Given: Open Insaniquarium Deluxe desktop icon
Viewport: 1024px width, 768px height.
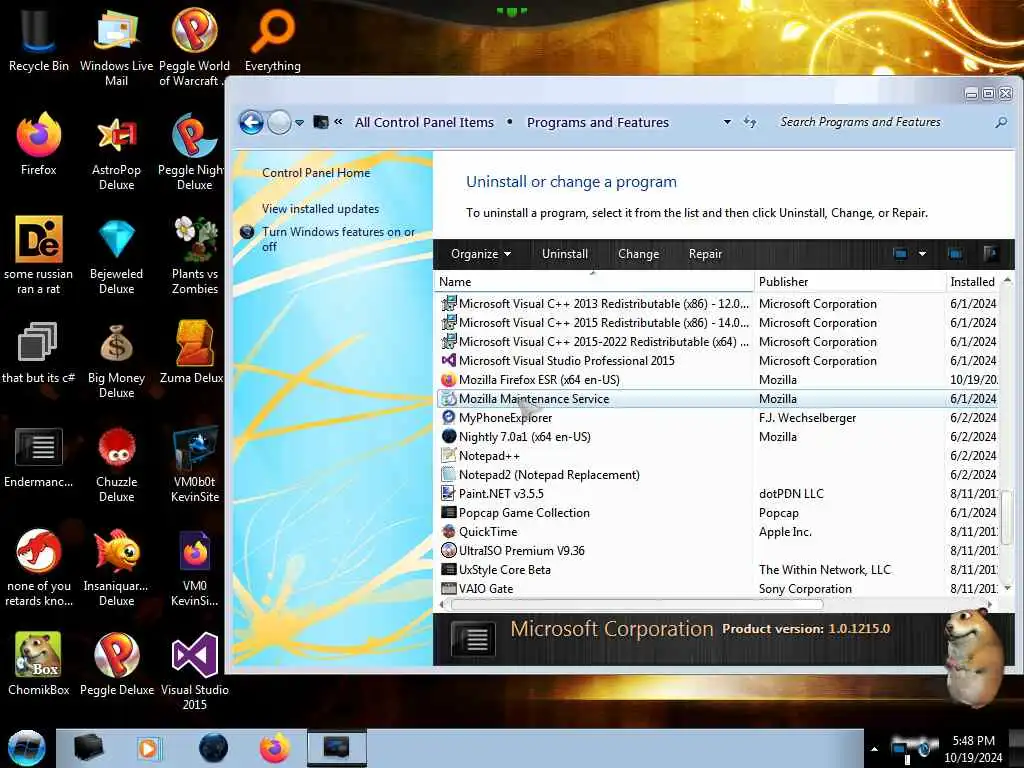Looking at the screenshot, I should pos(116,567).
